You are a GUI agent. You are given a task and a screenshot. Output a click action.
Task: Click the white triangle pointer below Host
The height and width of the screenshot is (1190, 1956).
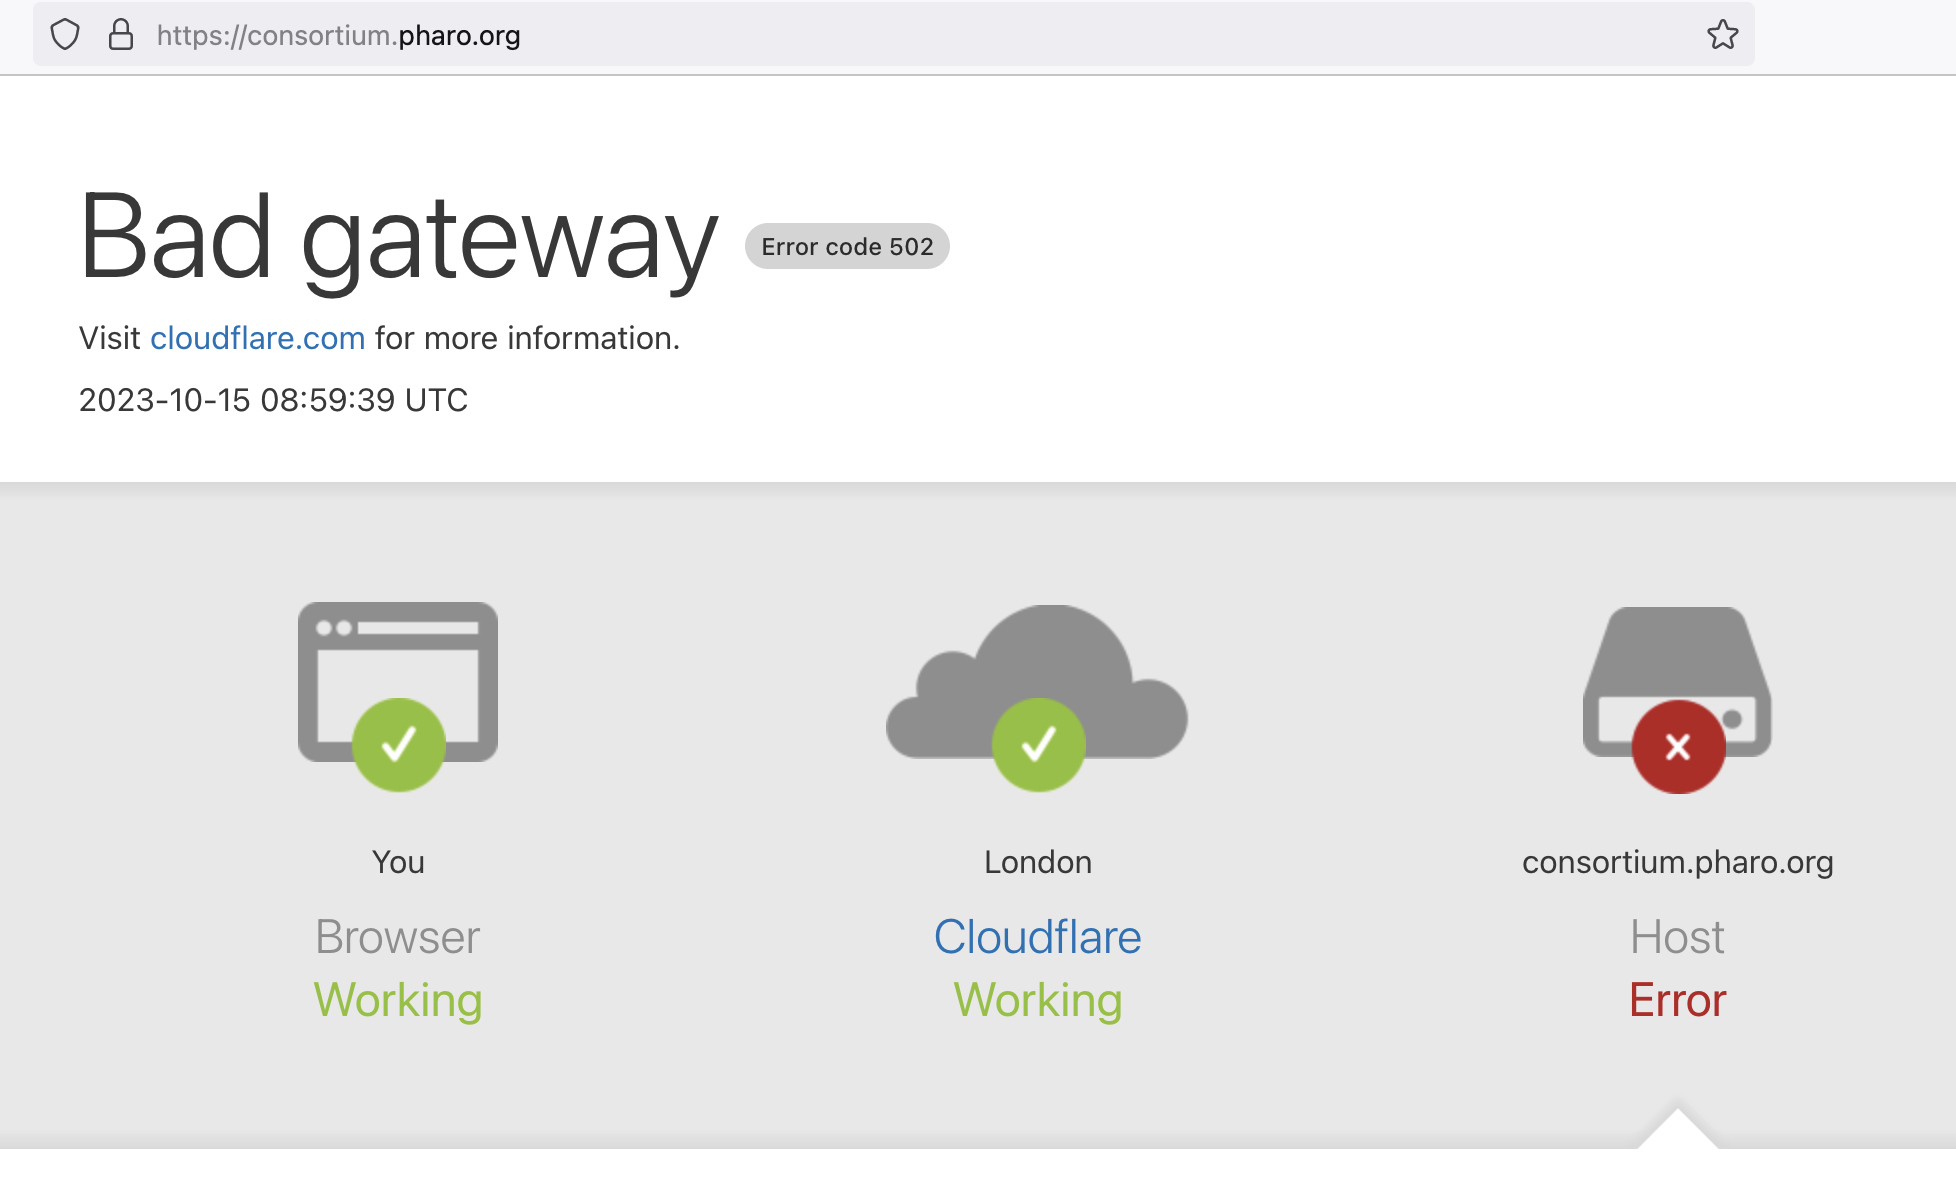(1677, 1132)
